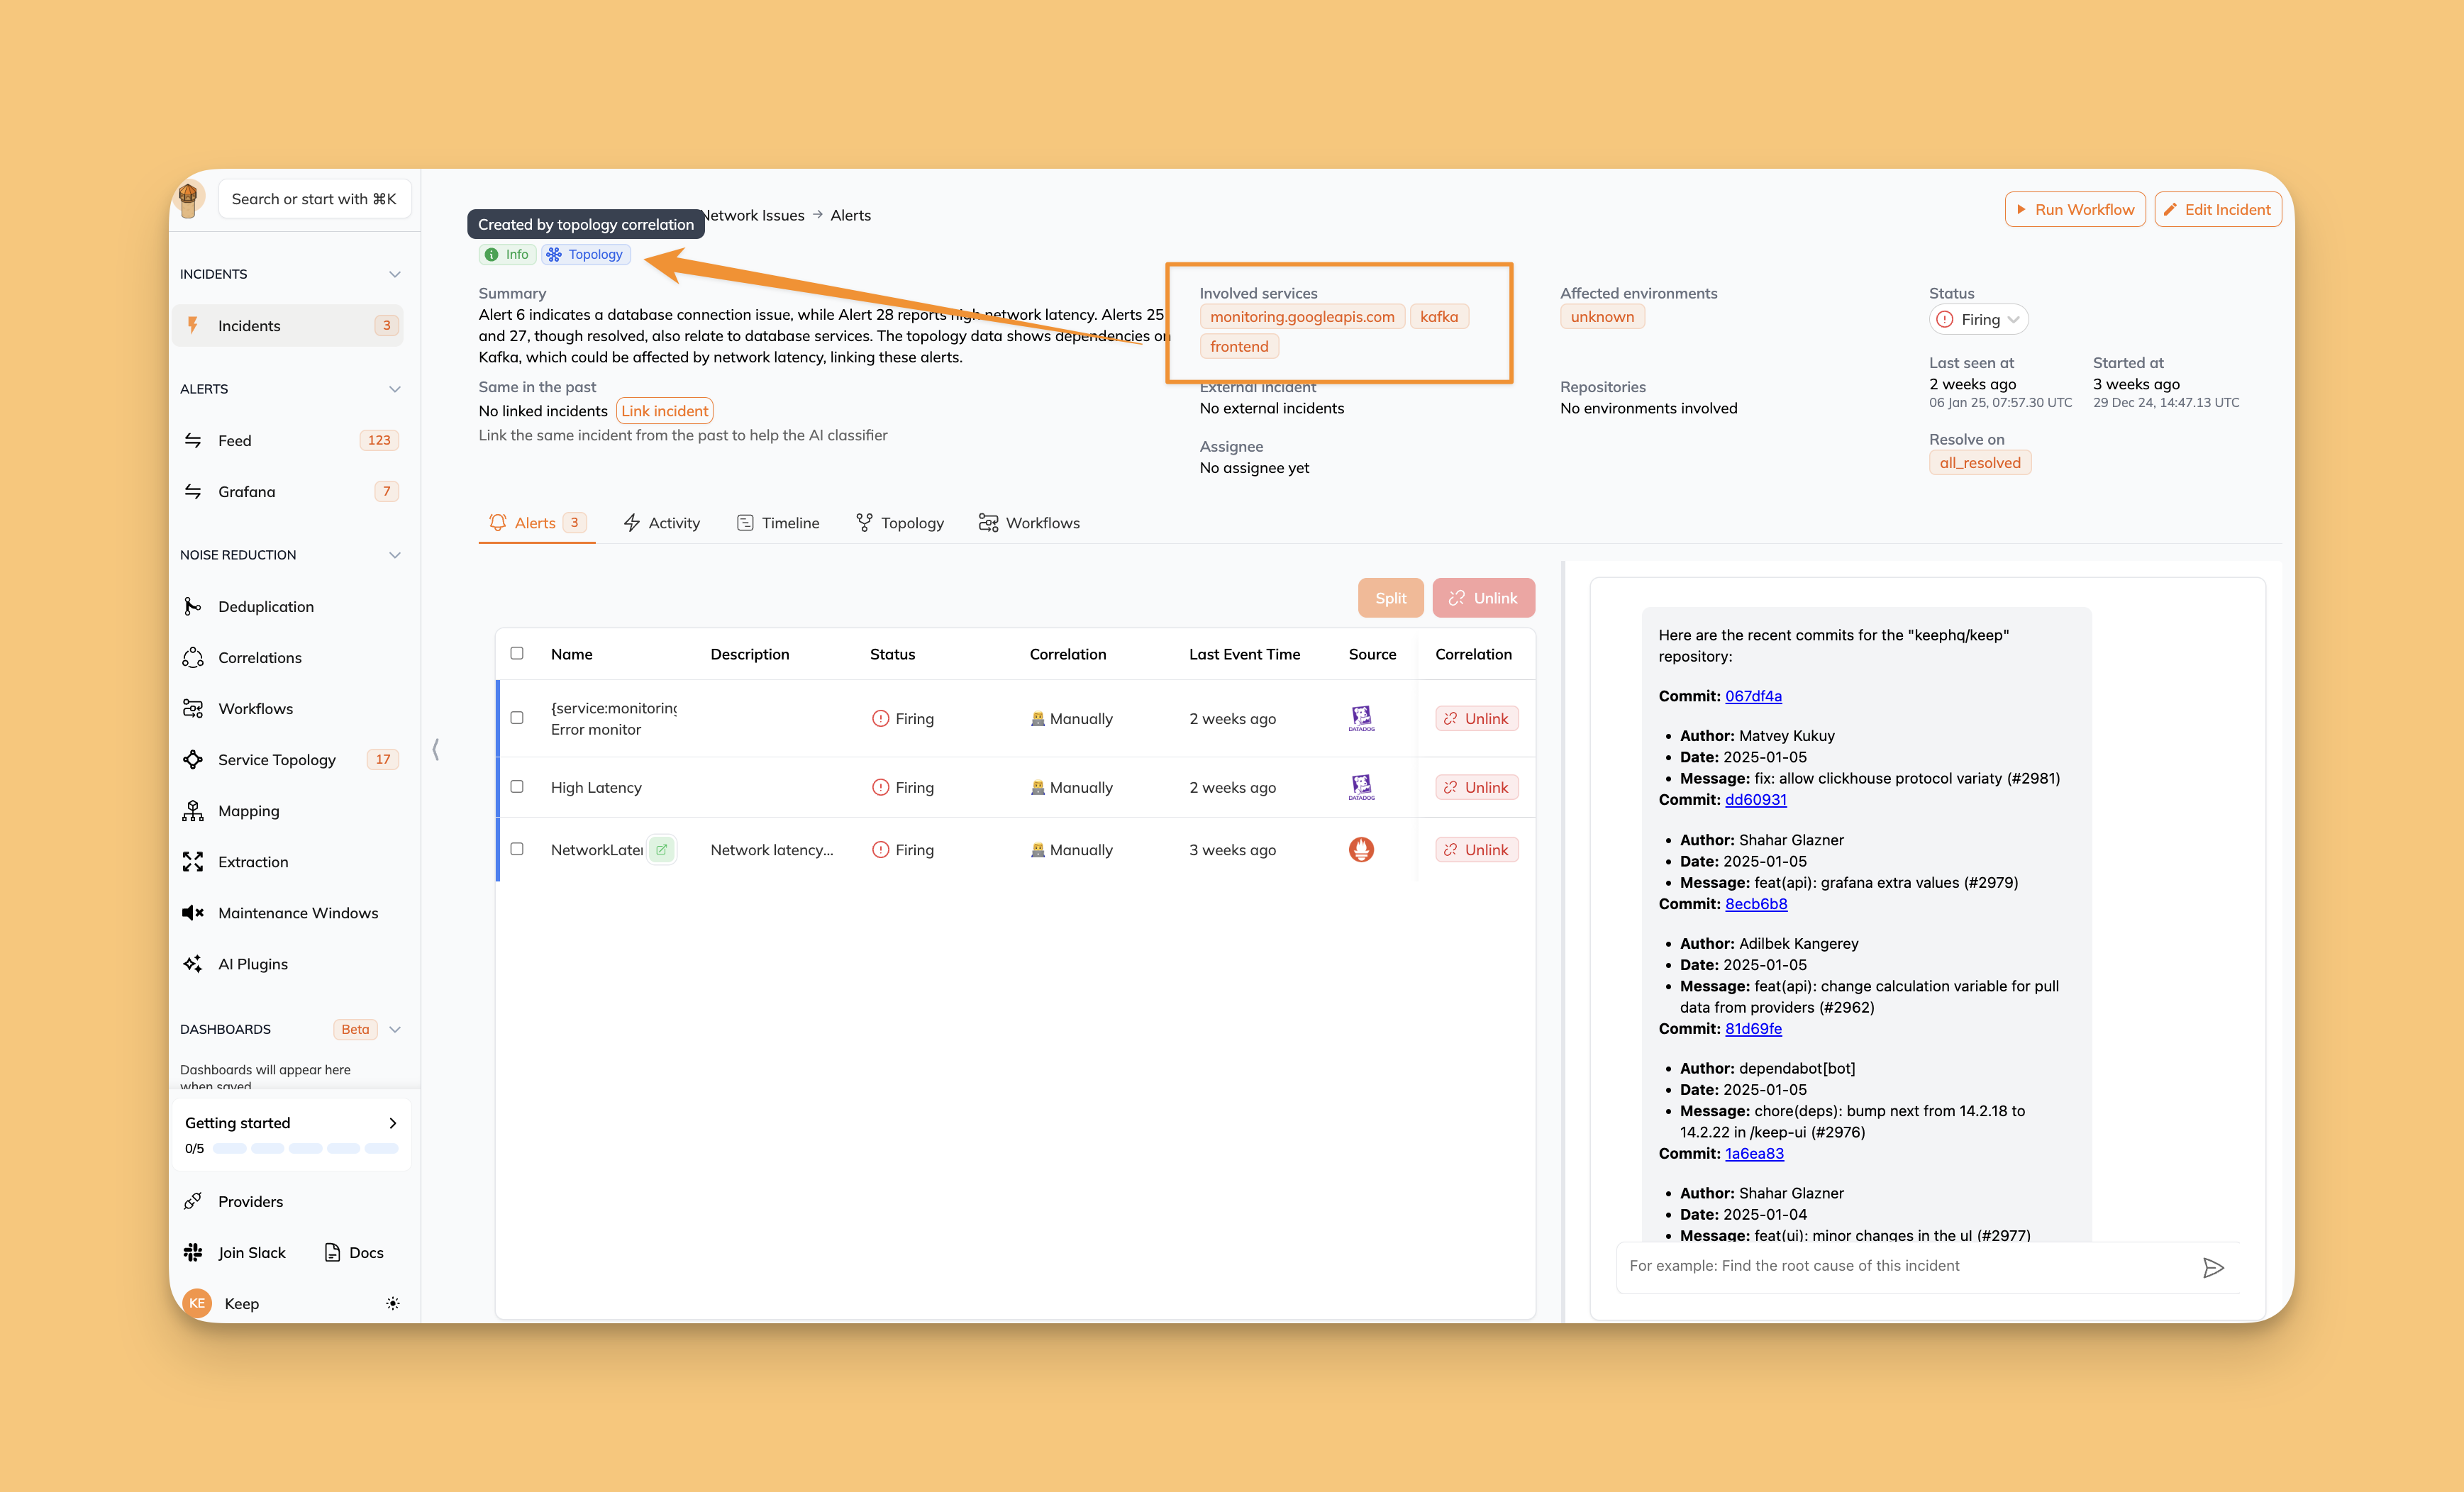
Task: Unlink the Error monitor alert
Action: pos(1476,718)
